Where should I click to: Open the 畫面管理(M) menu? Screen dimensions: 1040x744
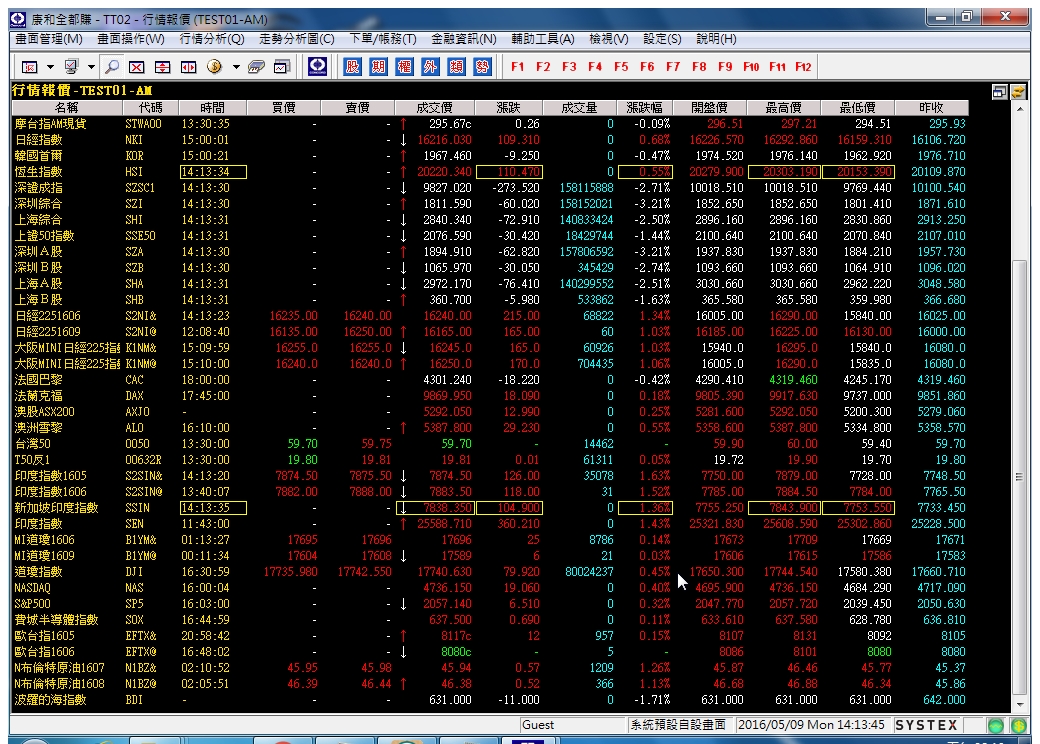(49, 39)
